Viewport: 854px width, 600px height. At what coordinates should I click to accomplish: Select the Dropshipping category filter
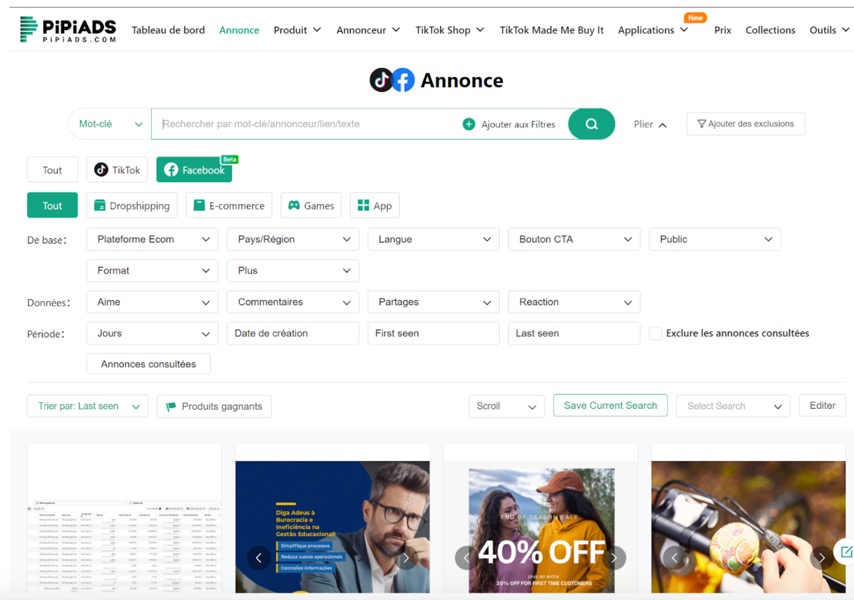click(x=131, y=206)
